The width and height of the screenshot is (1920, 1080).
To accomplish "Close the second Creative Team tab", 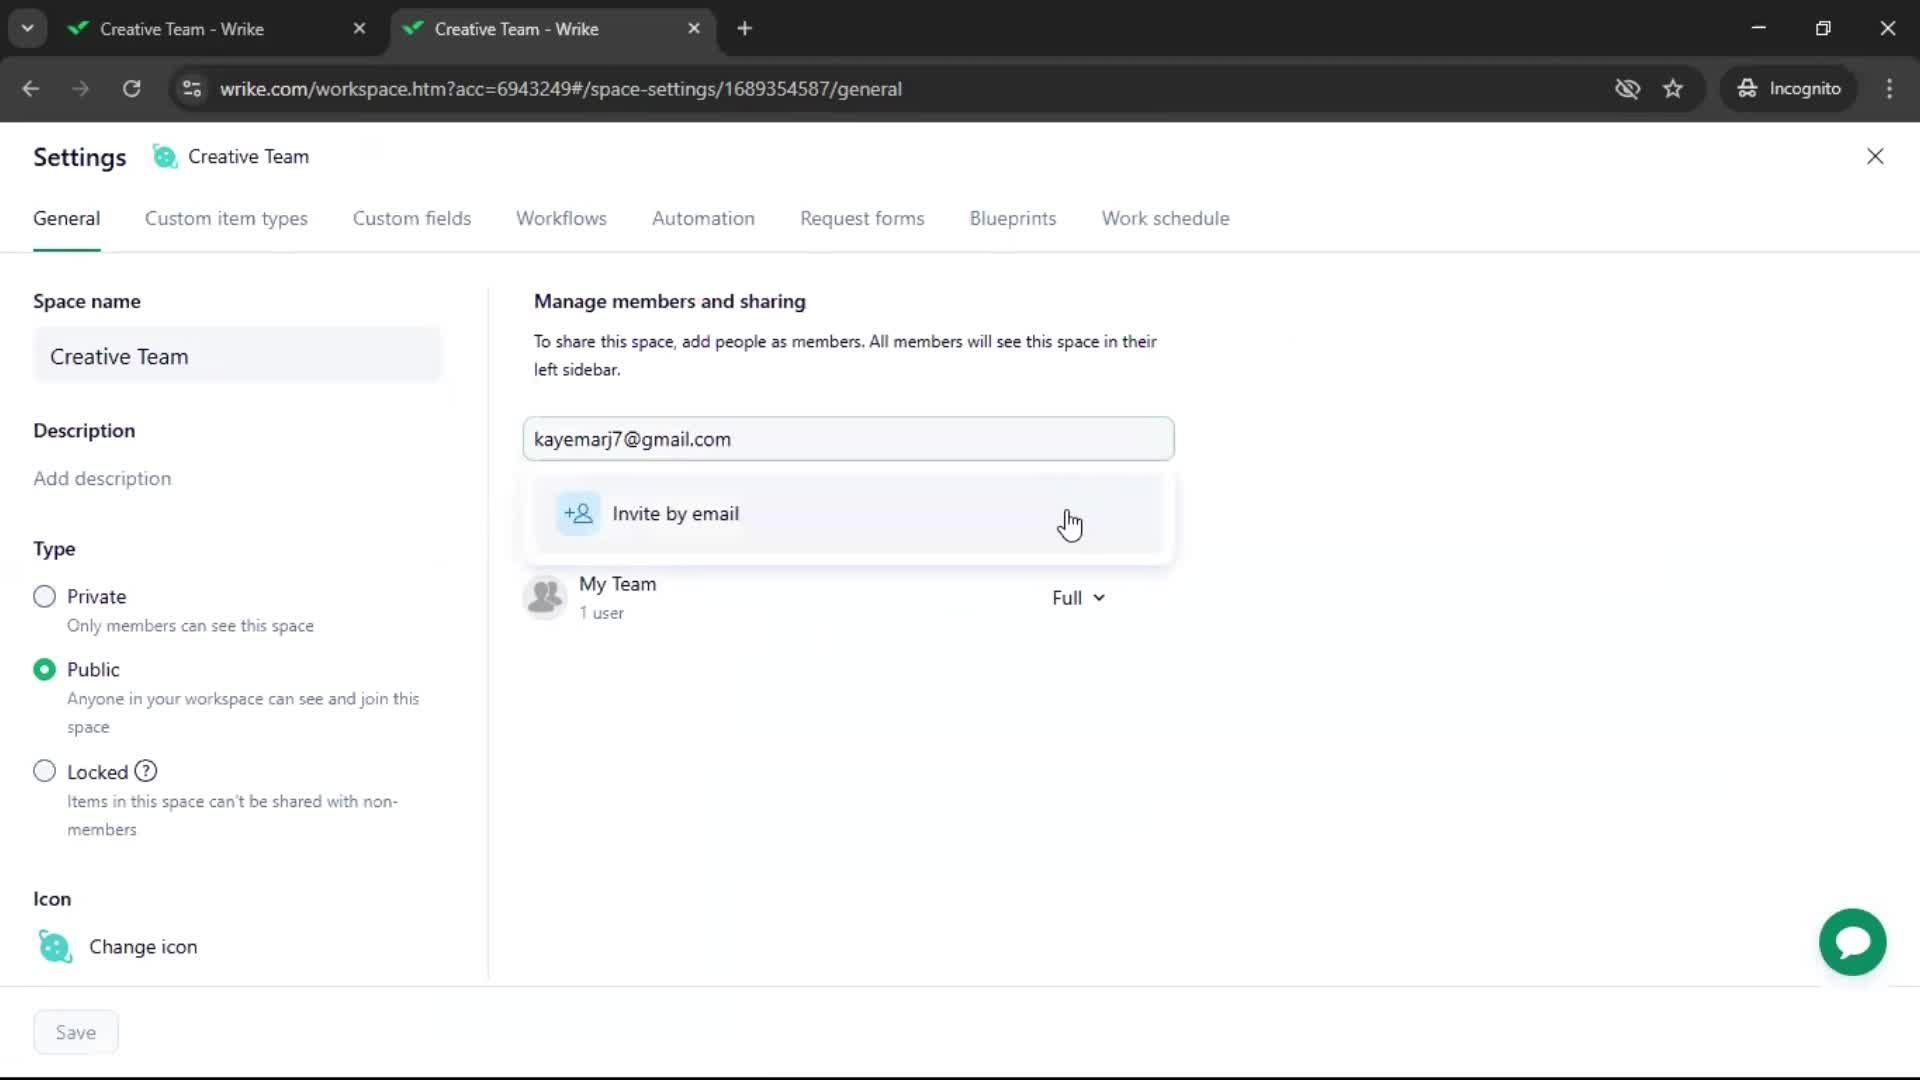I will point(694,29).
